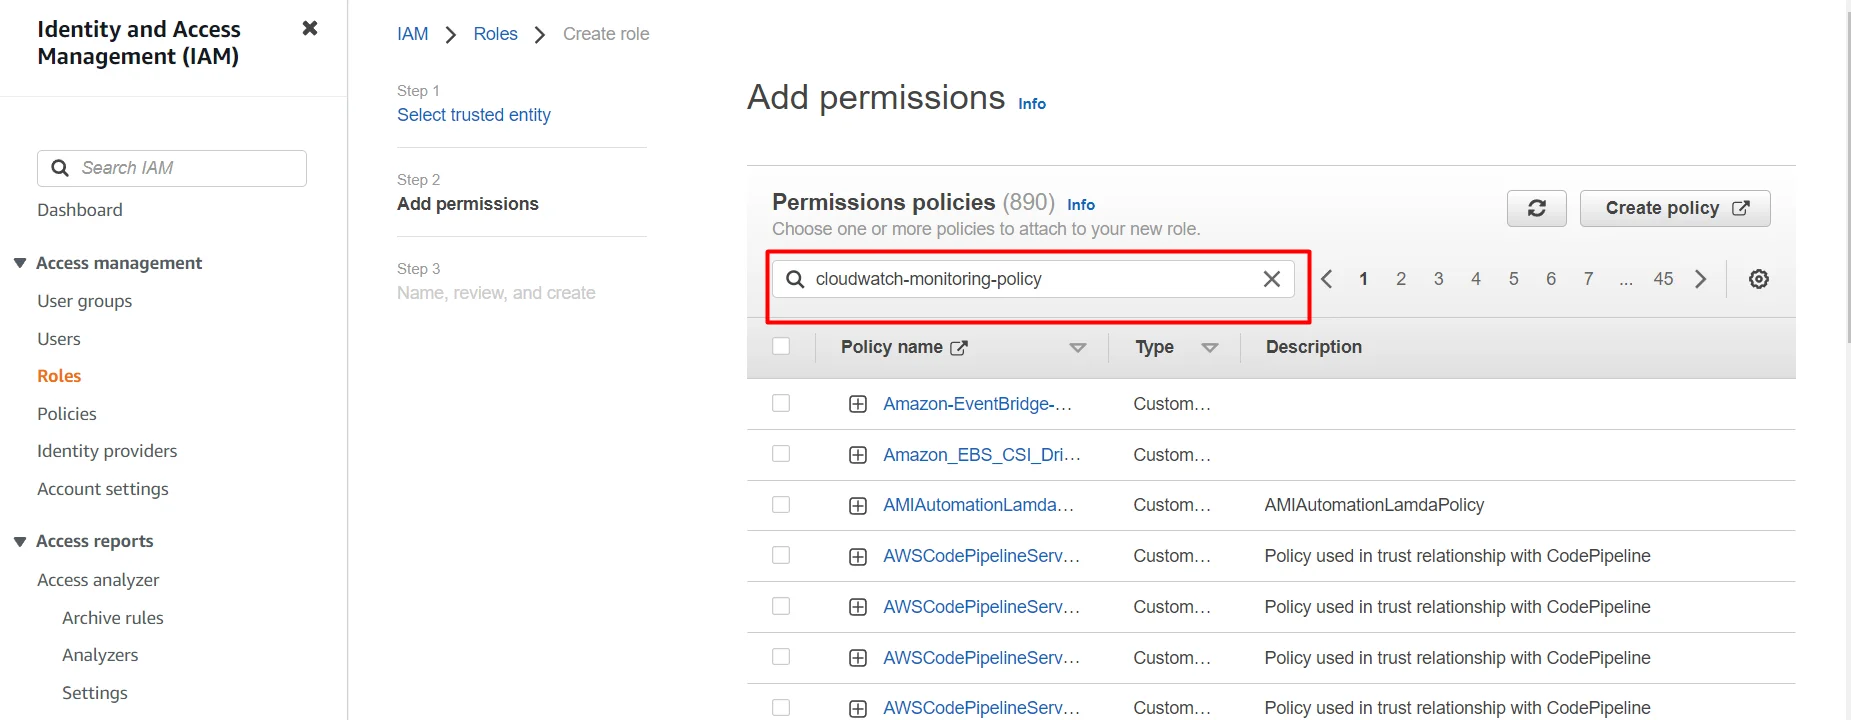Screen dimensions: 1851x720
Task: Open User groups in sidebar
Action: coord(84,301)
